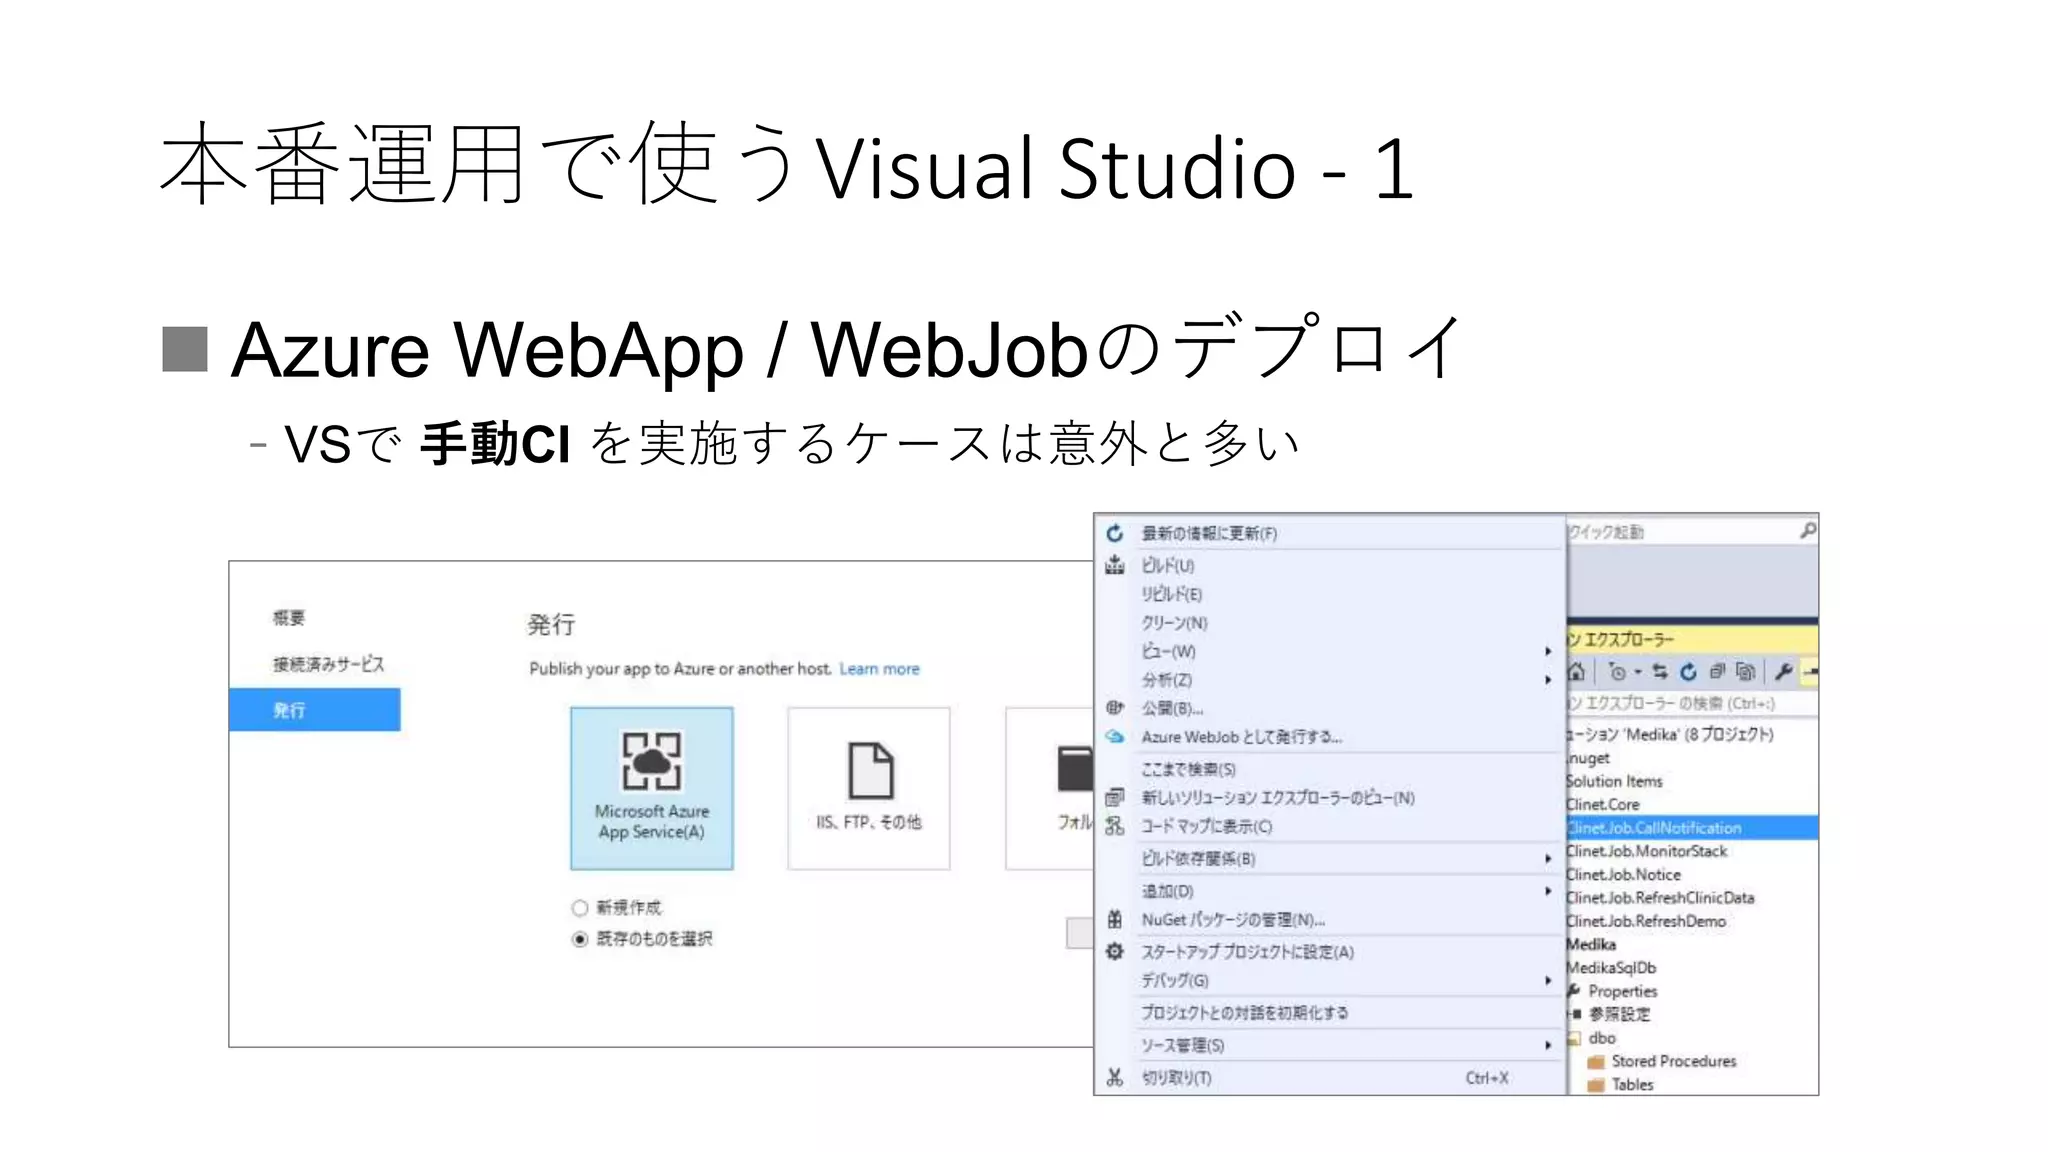Choose クリーン(N) from the context menu
Image resolution: width=2048 pixels, height=1152 pixels.
(x=1330, y=623)
